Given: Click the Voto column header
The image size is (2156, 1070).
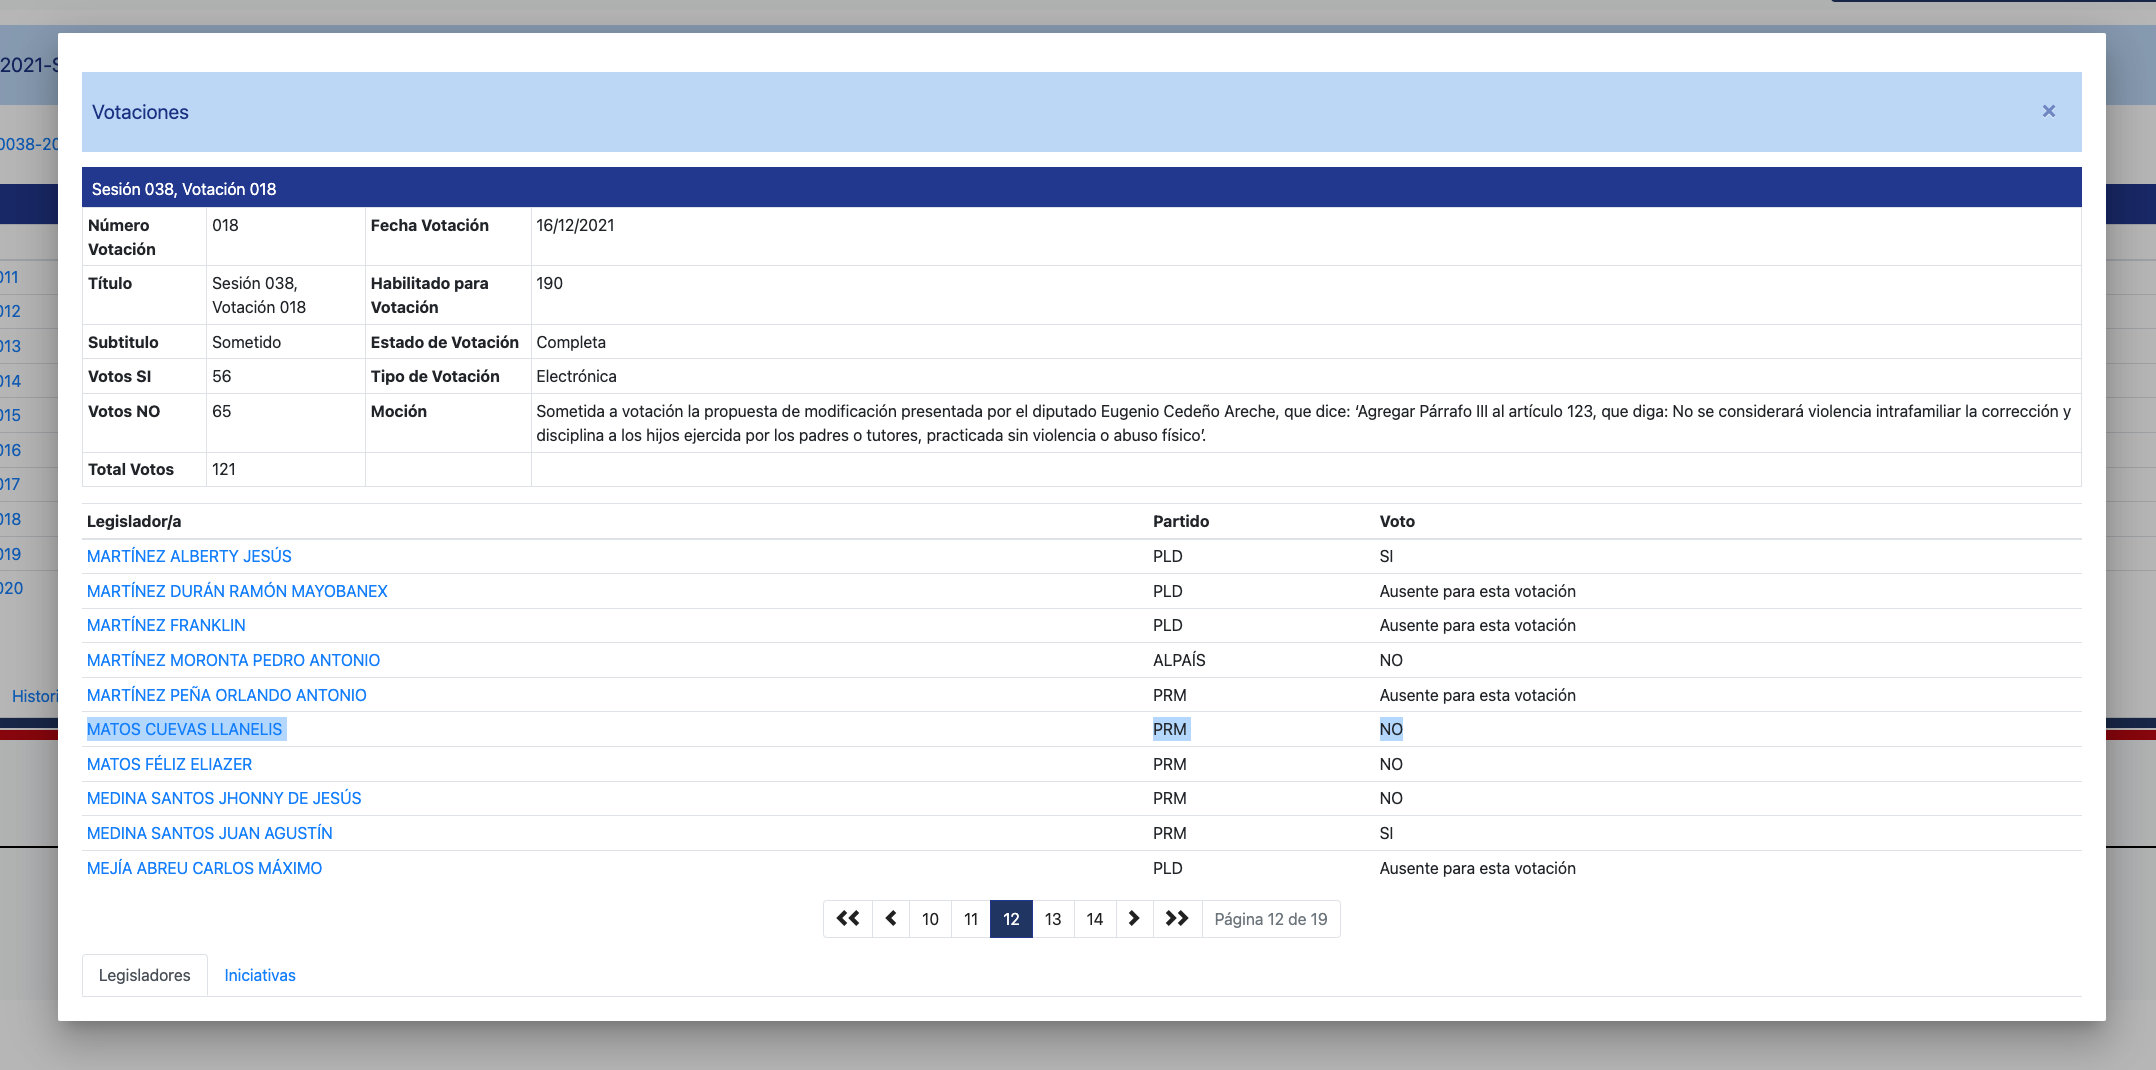Looking at the screenshot, I should click(1397, 521).
